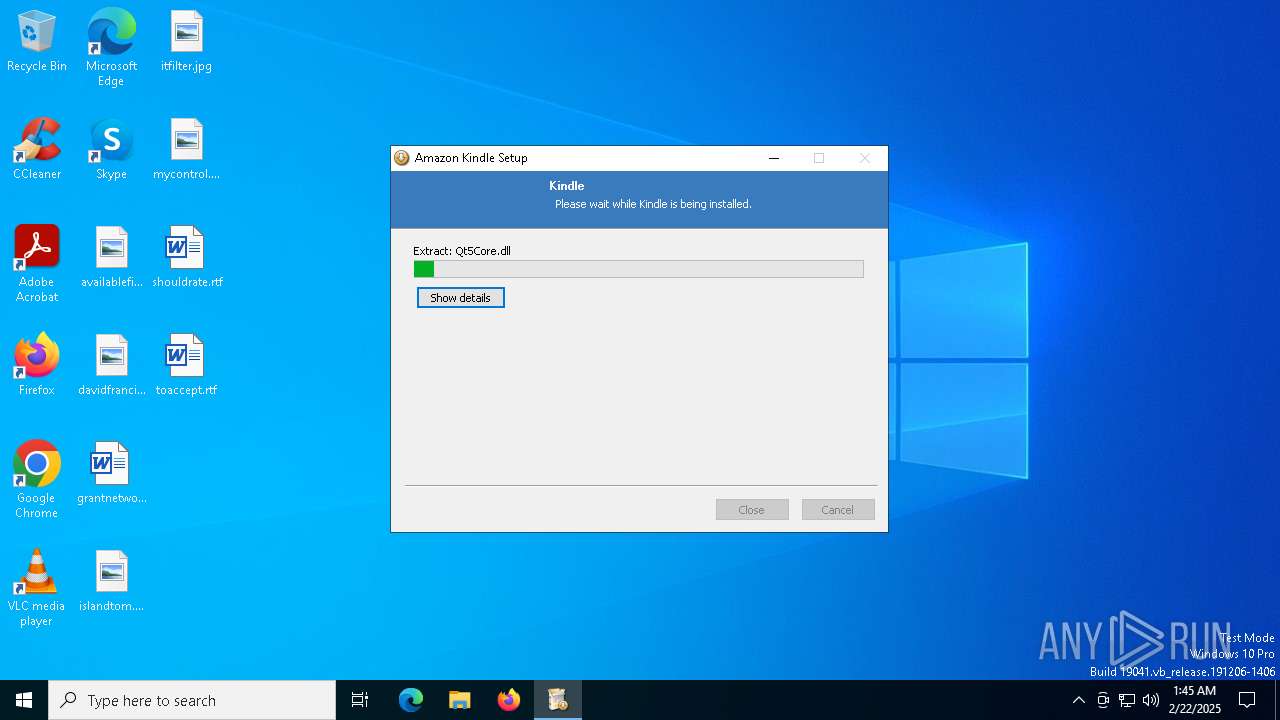This screenshot has width=1280, height=720.
Task: Open the Action Center notifications
Action: (1247, 700)
